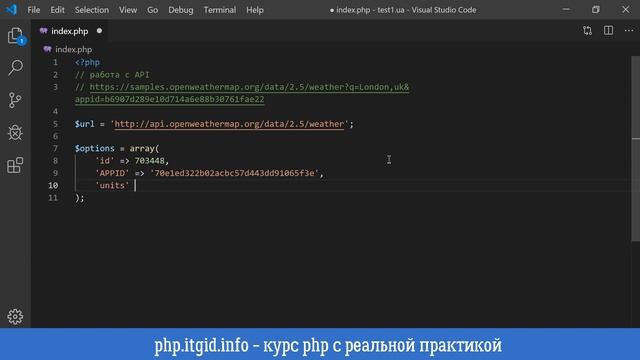The width and height of the screenshot is (640, 360).
Task: Click the $options variable
Action: [95, 148]
